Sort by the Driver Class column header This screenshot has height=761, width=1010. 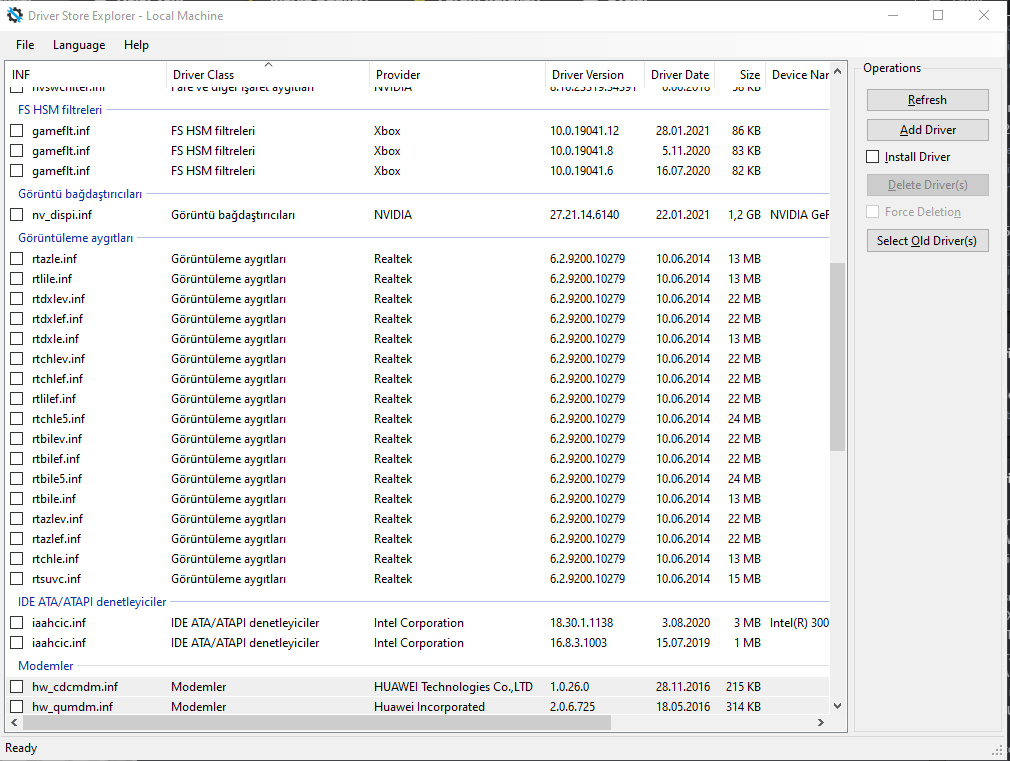(x=203, y=75)
